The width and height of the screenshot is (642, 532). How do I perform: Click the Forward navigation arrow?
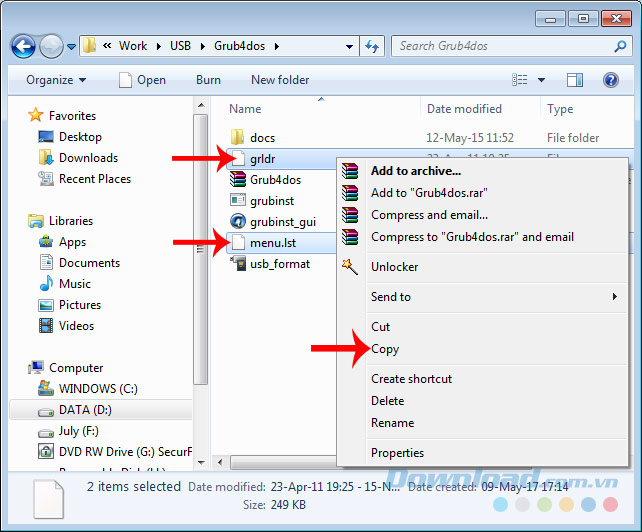click(51, 46)
